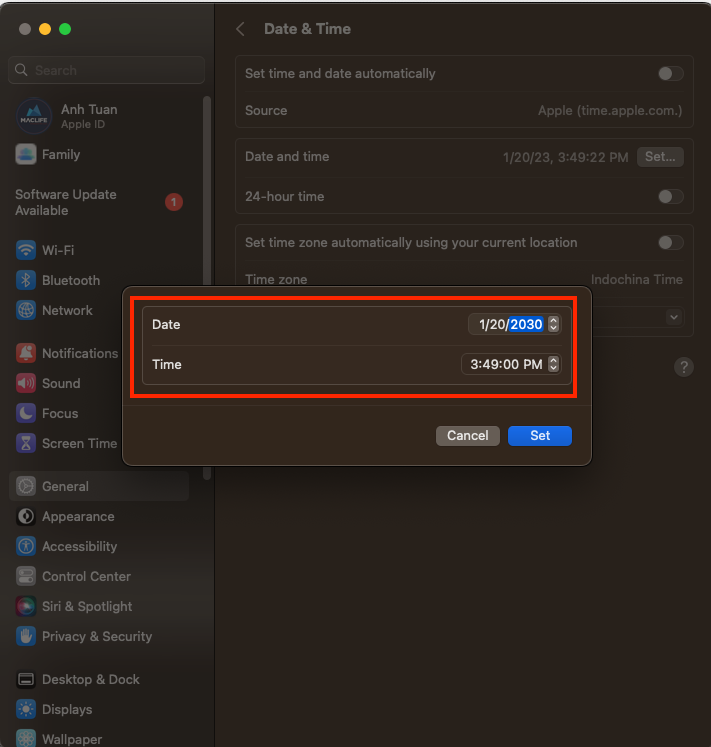Click the Time field stepper arrows
Image resolution: width=711 pixels, height=747 pixels.
[x=554, y=365]
